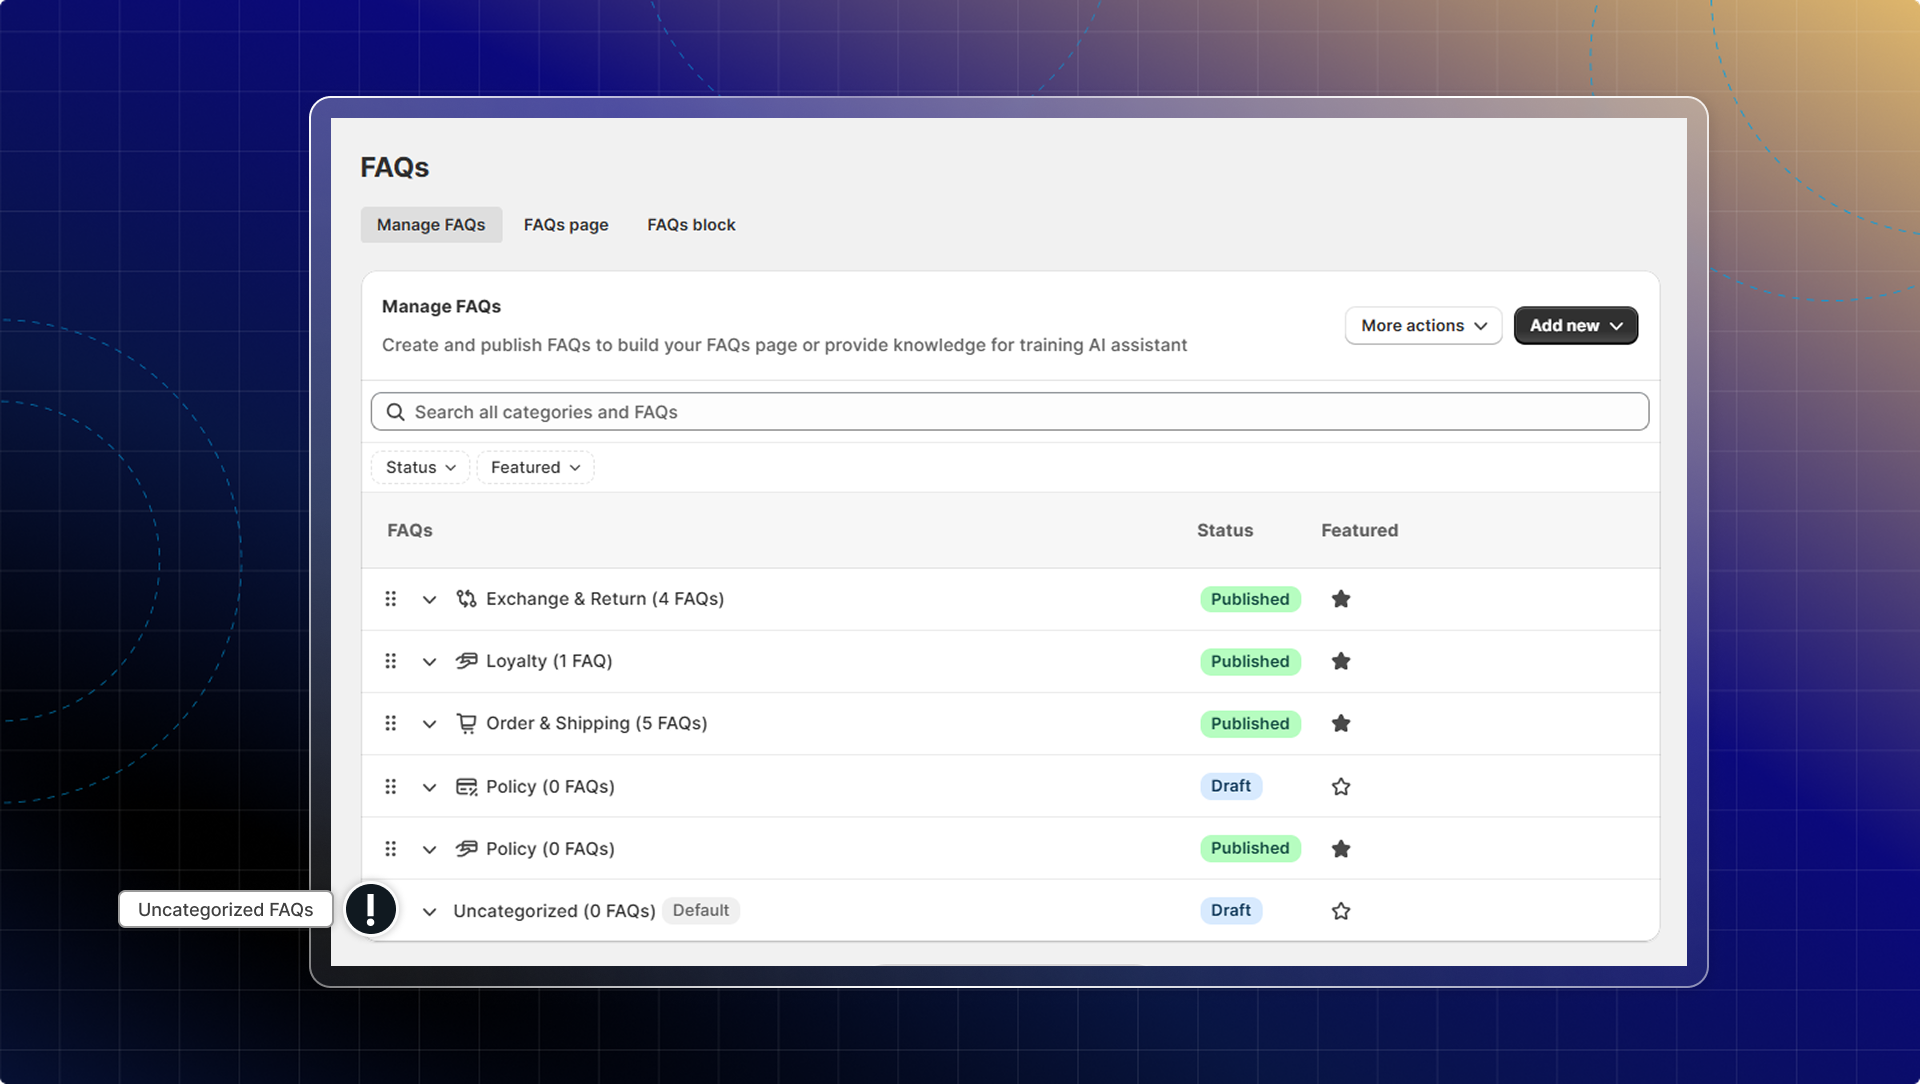Click the drag handle for Exchange & Return
Screen dimensions: 1920x1084
pyautogui.click(x=391, y=599)
